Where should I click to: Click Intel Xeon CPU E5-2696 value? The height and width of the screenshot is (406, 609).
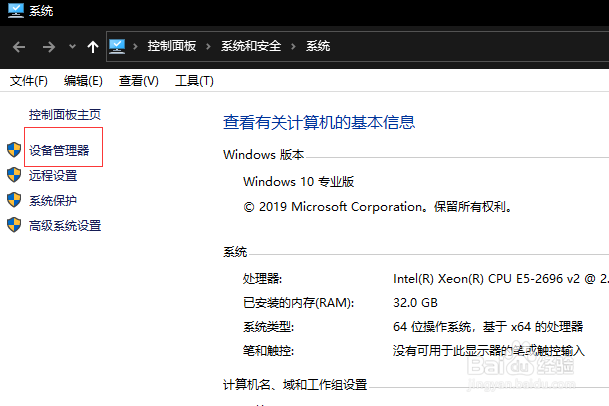tap(501, 279)
